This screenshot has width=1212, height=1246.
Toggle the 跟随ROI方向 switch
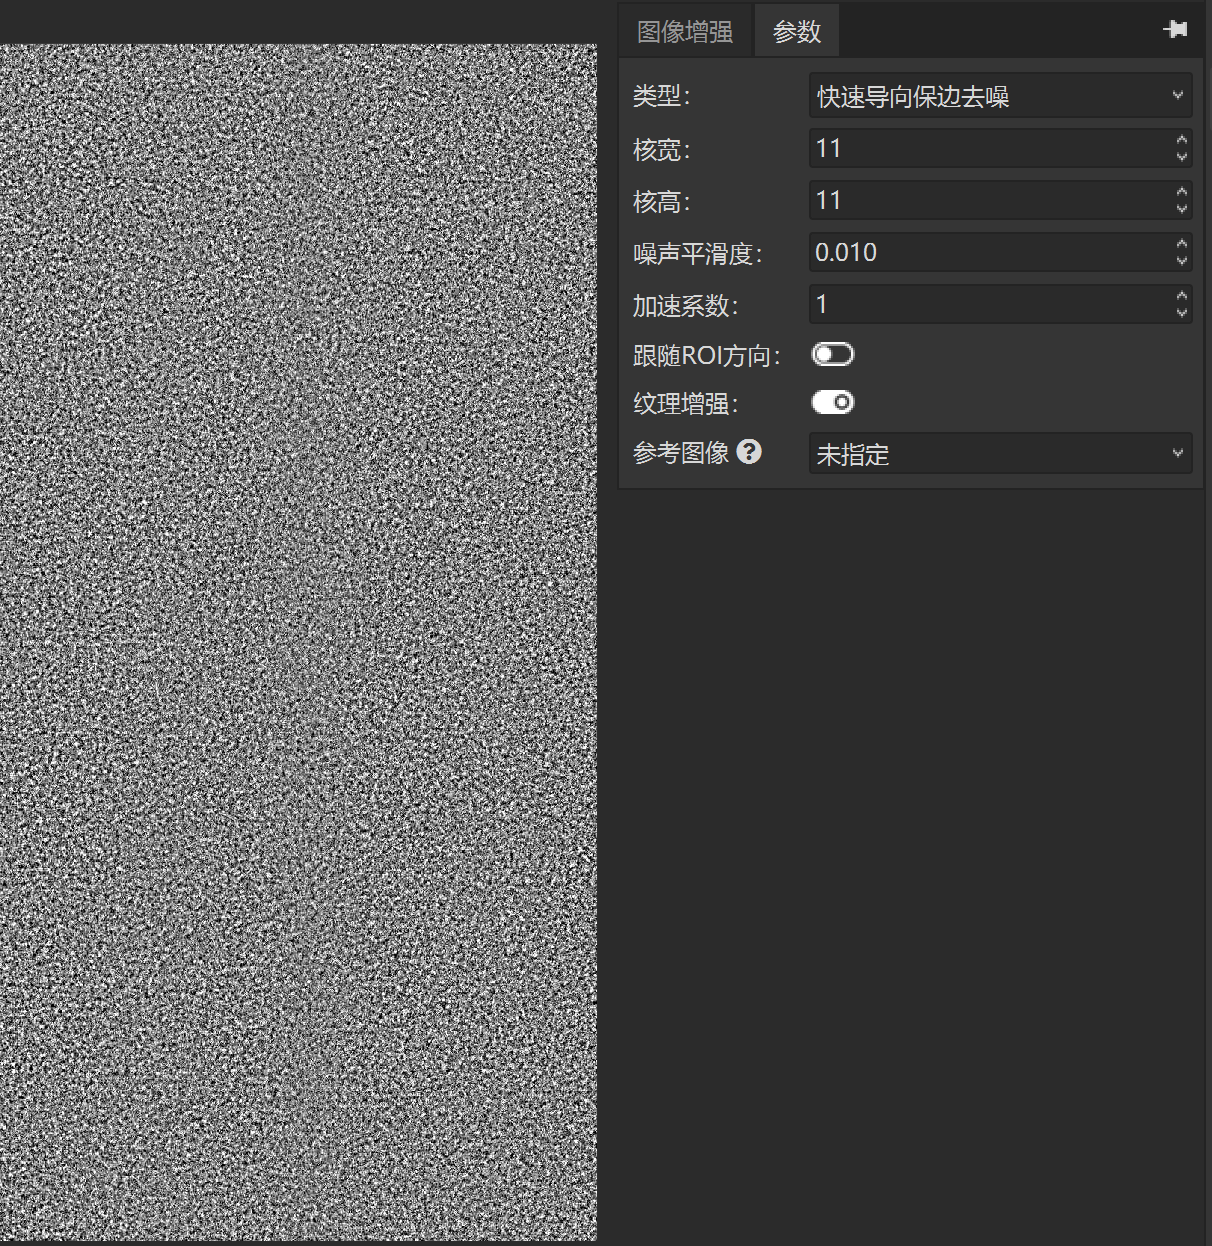click(832, 355)
